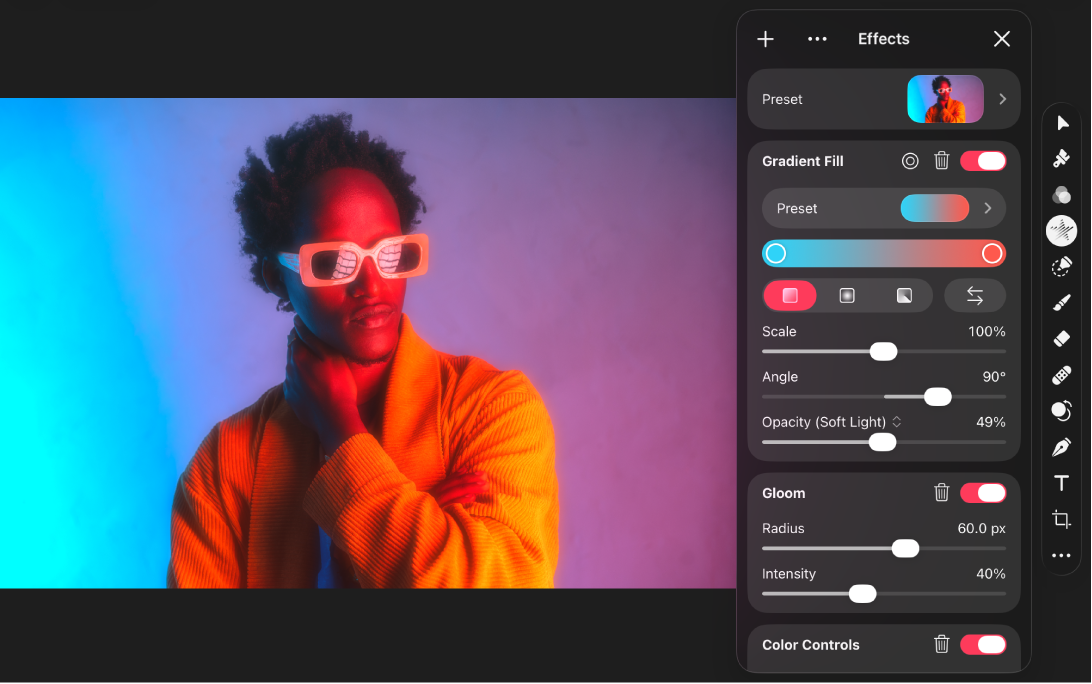Delete the Gradient Fill effect

(941, 161)
